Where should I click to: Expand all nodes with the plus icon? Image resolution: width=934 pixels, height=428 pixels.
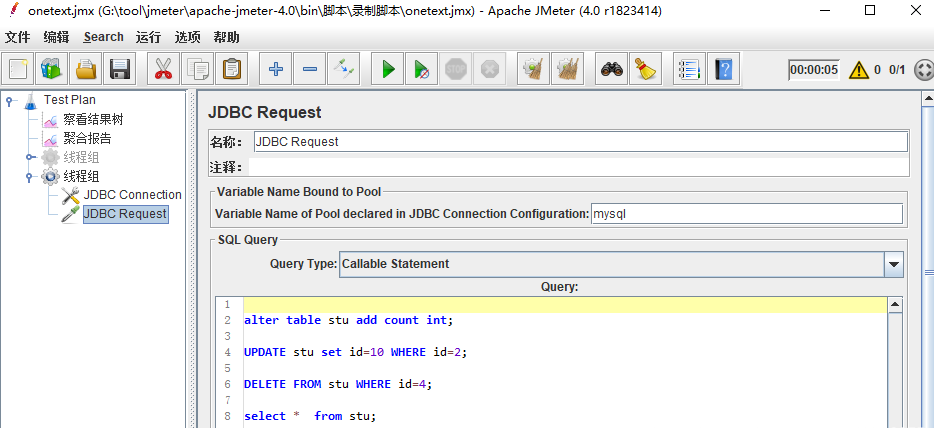coord(275,69)
